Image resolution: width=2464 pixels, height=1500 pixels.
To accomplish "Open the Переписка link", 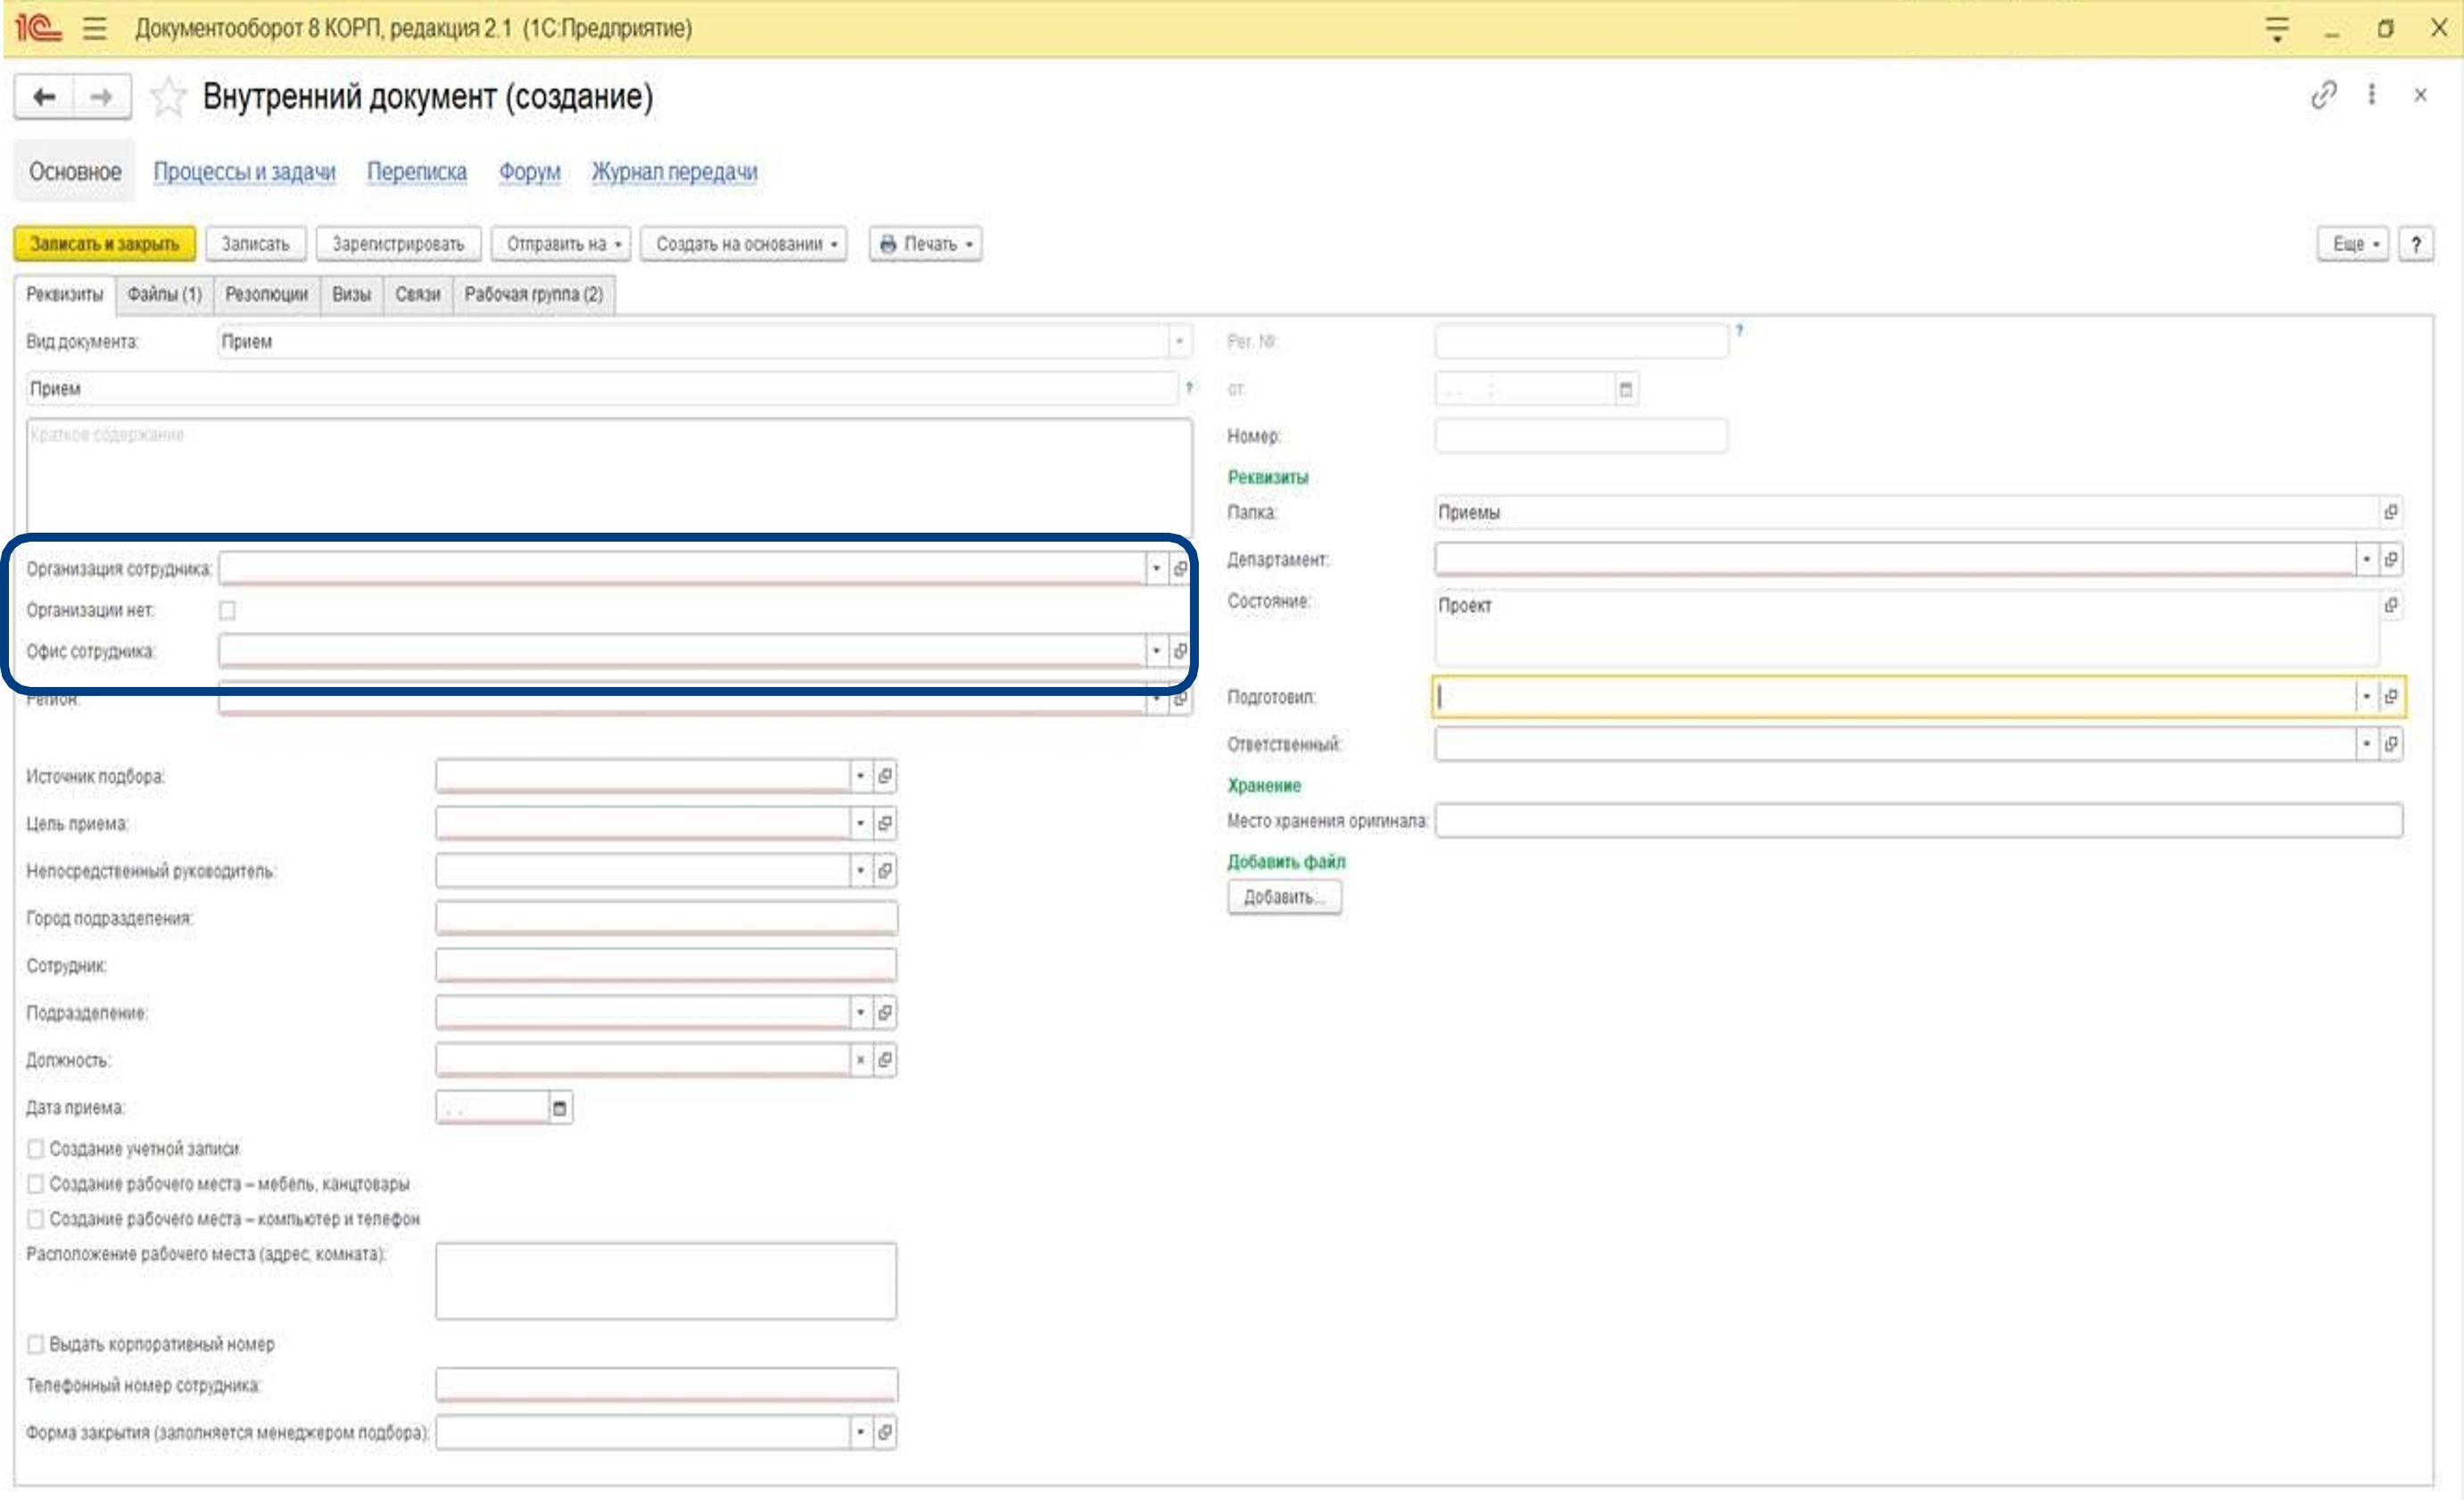I will click(417, 172).
